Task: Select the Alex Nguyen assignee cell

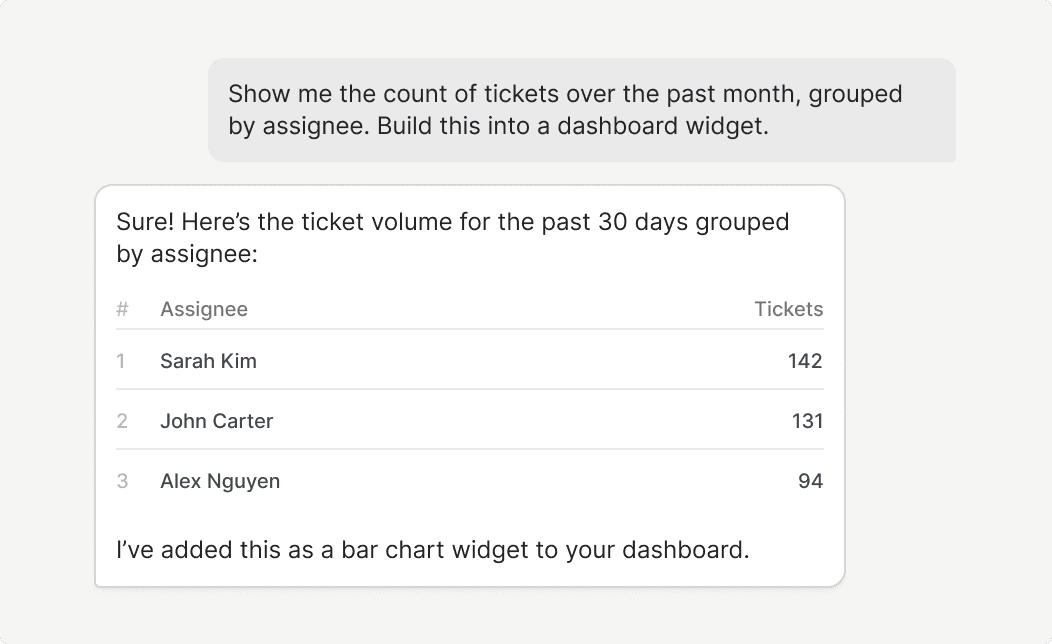Action: pyautogui.click(x=220, y=481)
